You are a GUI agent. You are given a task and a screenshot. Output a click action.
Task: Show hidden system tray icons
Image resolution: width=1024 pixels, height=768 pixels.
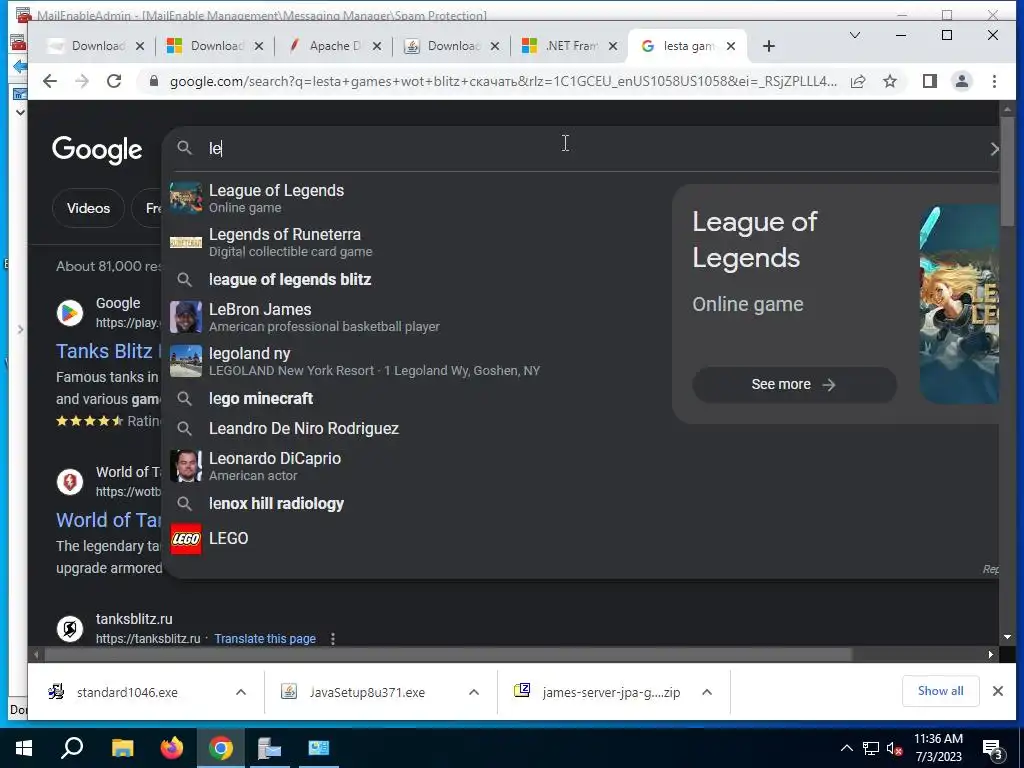pos(846,748)
